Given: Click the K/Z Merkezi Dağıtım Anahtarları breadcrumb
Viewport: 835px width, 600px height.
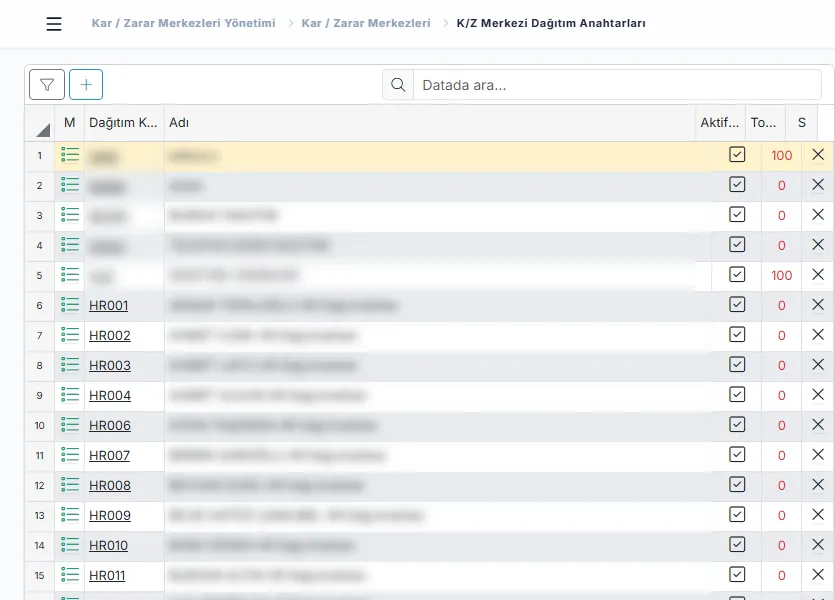Looking at the screenshot, I should (x=551, y=23).
